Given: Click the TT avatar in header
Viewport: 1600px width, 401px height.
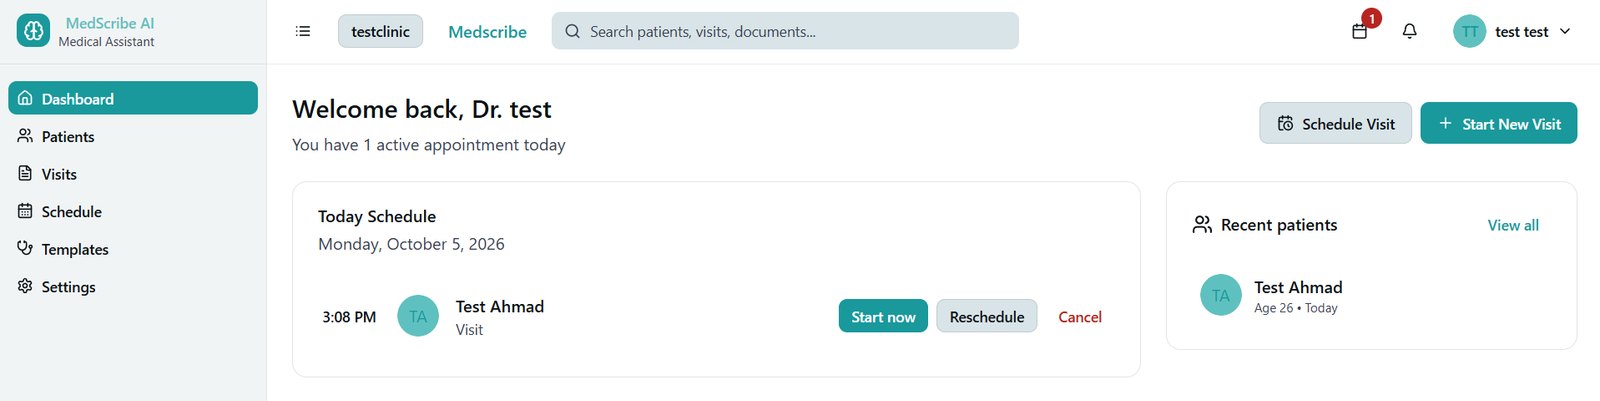Looking at the screenshot, I should pos(1469,31).
